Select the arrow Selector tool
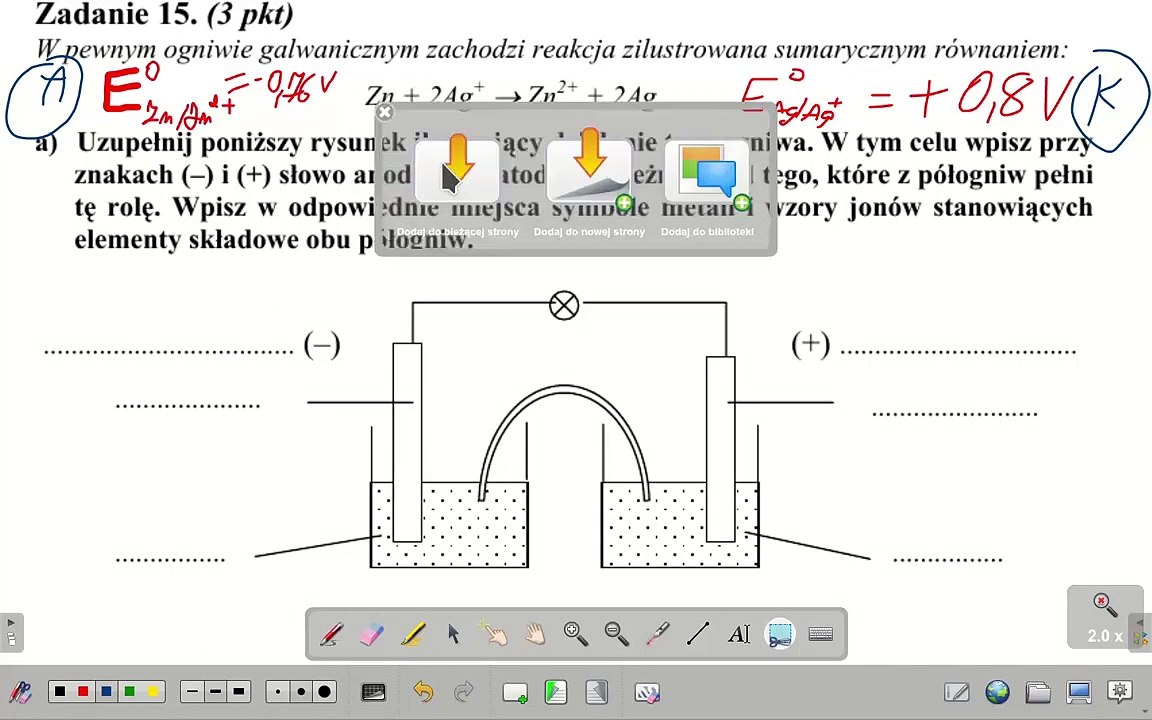 453,633
